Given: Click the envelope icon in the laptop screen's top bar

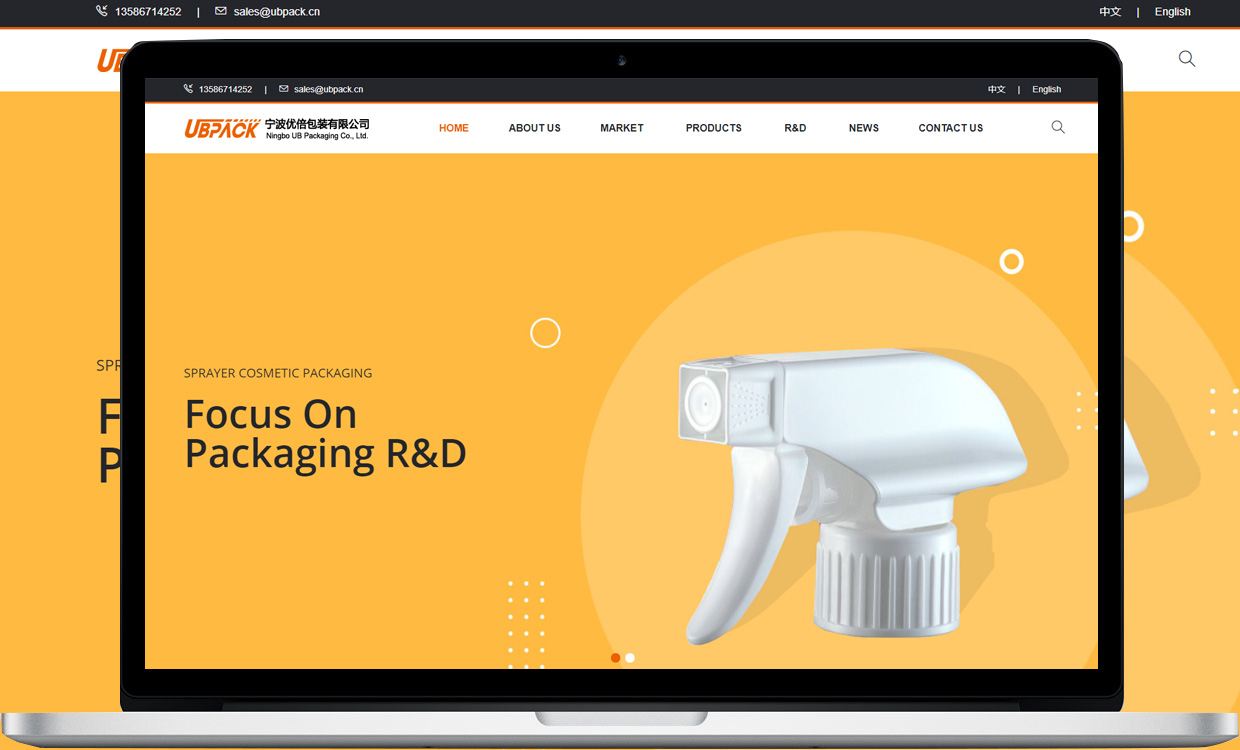Looking at the screenshot, I should pos(284,89).
